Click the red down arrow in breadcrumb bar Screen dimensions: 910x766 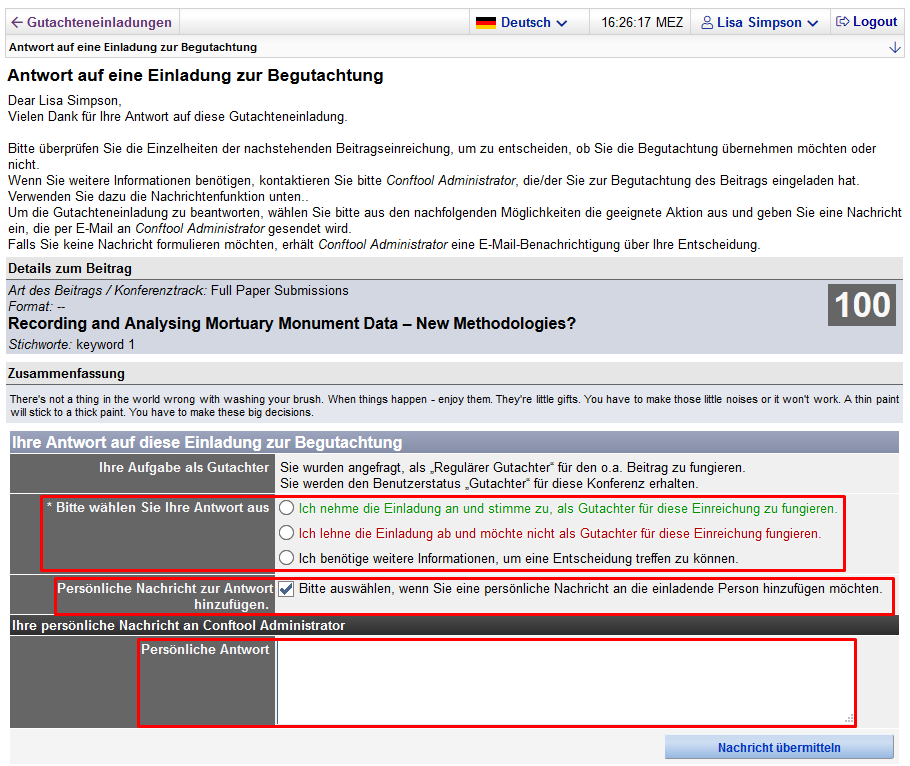tap(894, 48)
